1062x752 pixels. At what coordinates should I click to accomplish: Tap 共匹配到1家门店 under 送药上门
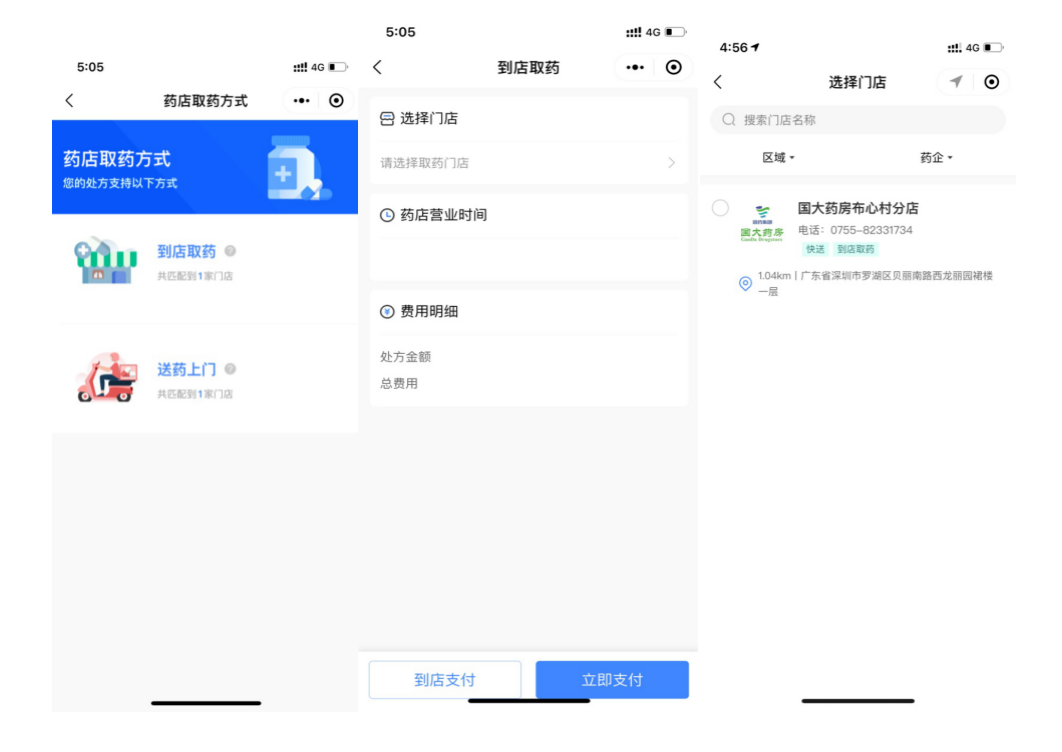point(195,394)
